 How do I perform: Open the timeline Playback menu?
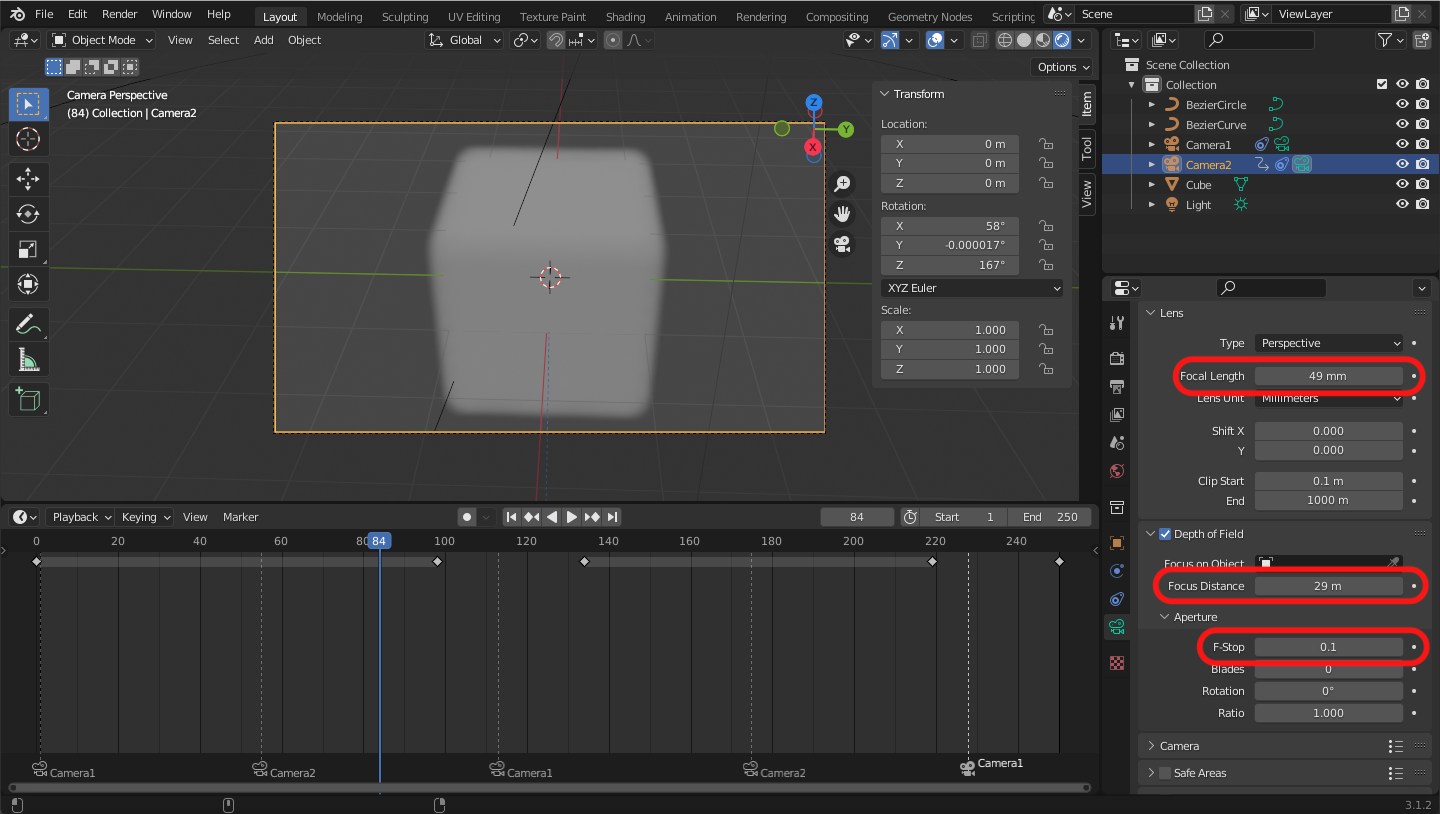point(81,517)
